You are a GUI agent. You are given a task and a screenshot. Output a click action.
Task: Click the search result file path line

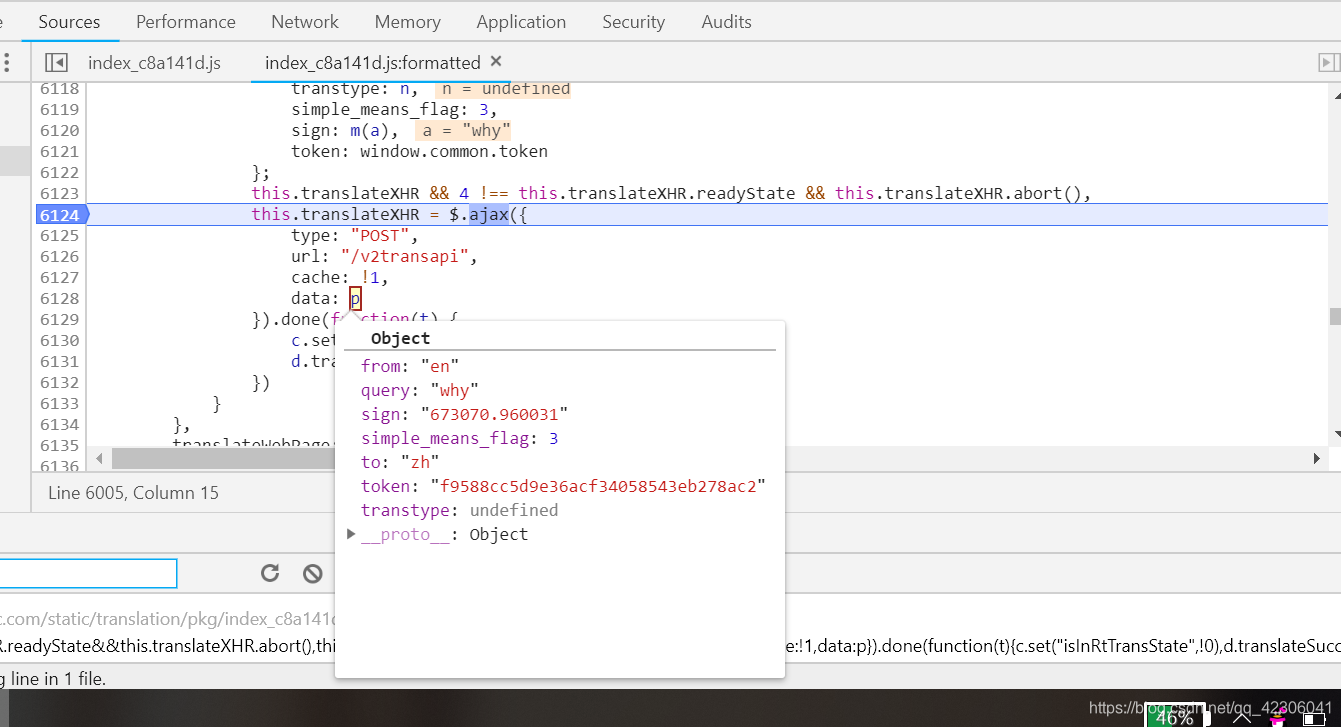(167, 619)
